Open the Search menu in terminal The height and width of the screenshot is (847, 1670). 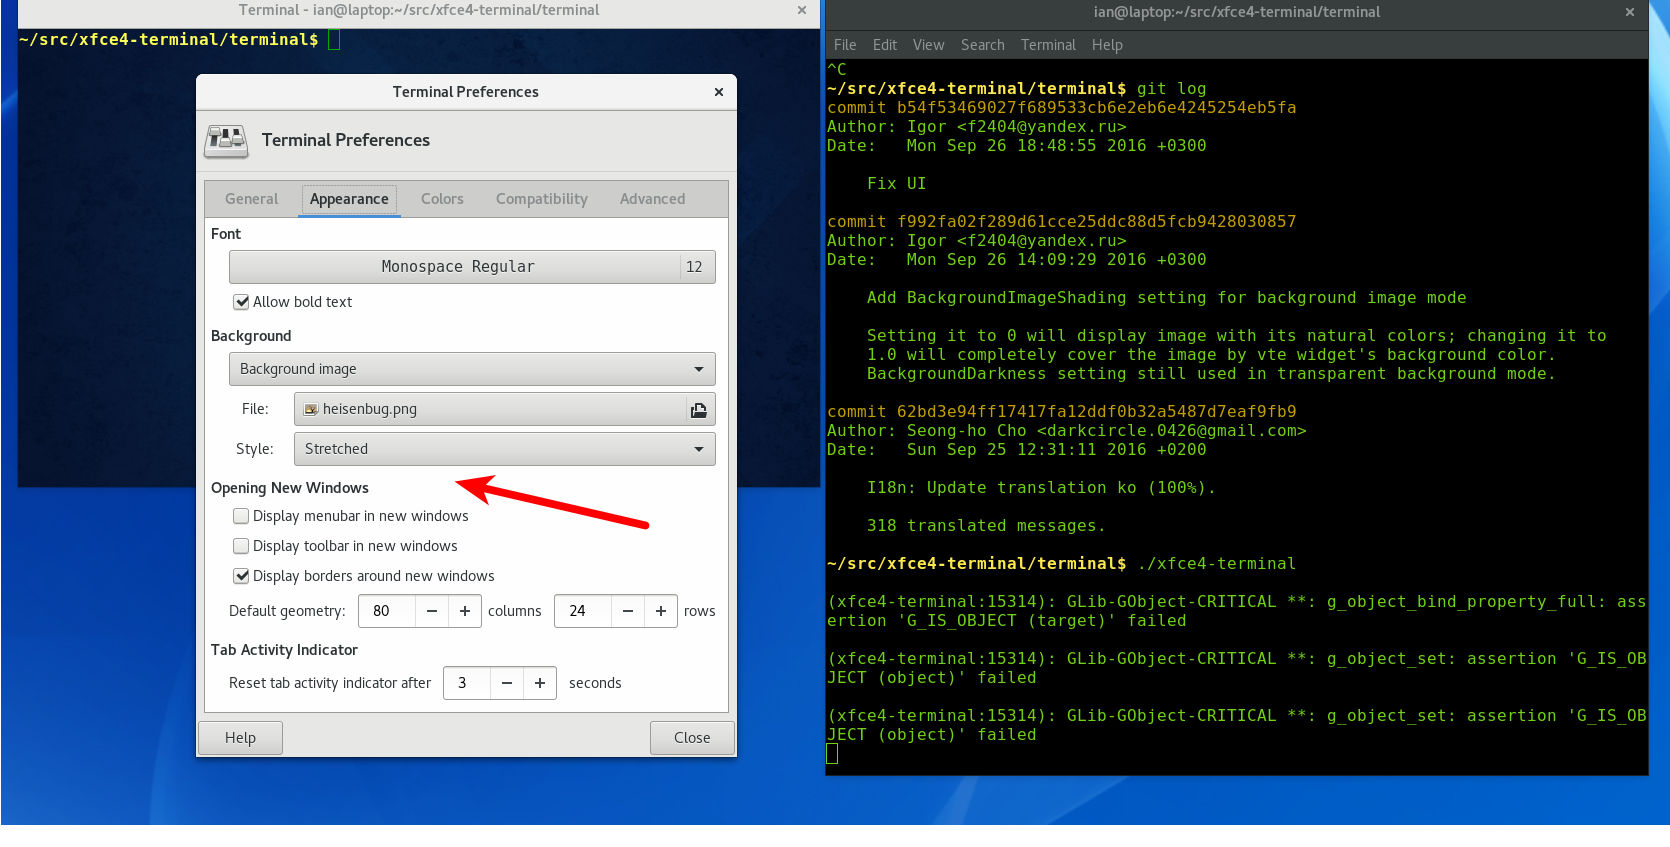[x=982, y=45]
